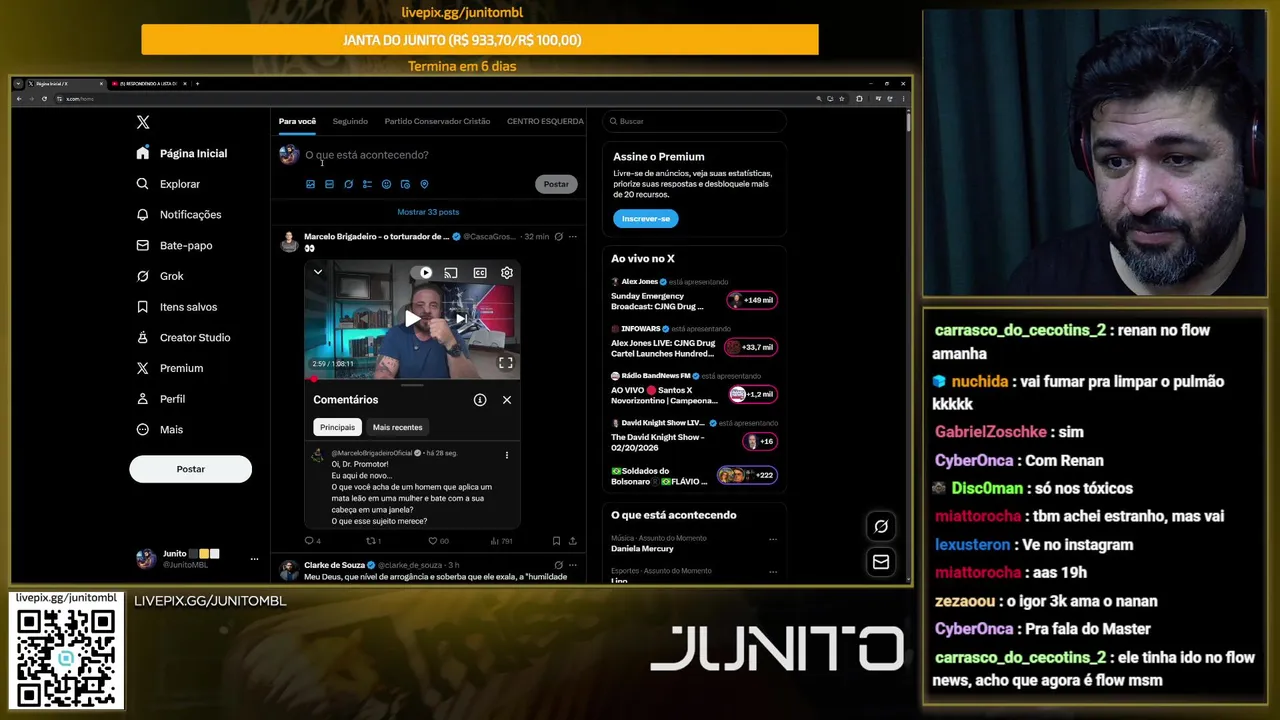Viewport: 1280px width, 720px height.
Task: Repost the Marcelo Brigadeiro post
Action: click(x=374, y=541)
